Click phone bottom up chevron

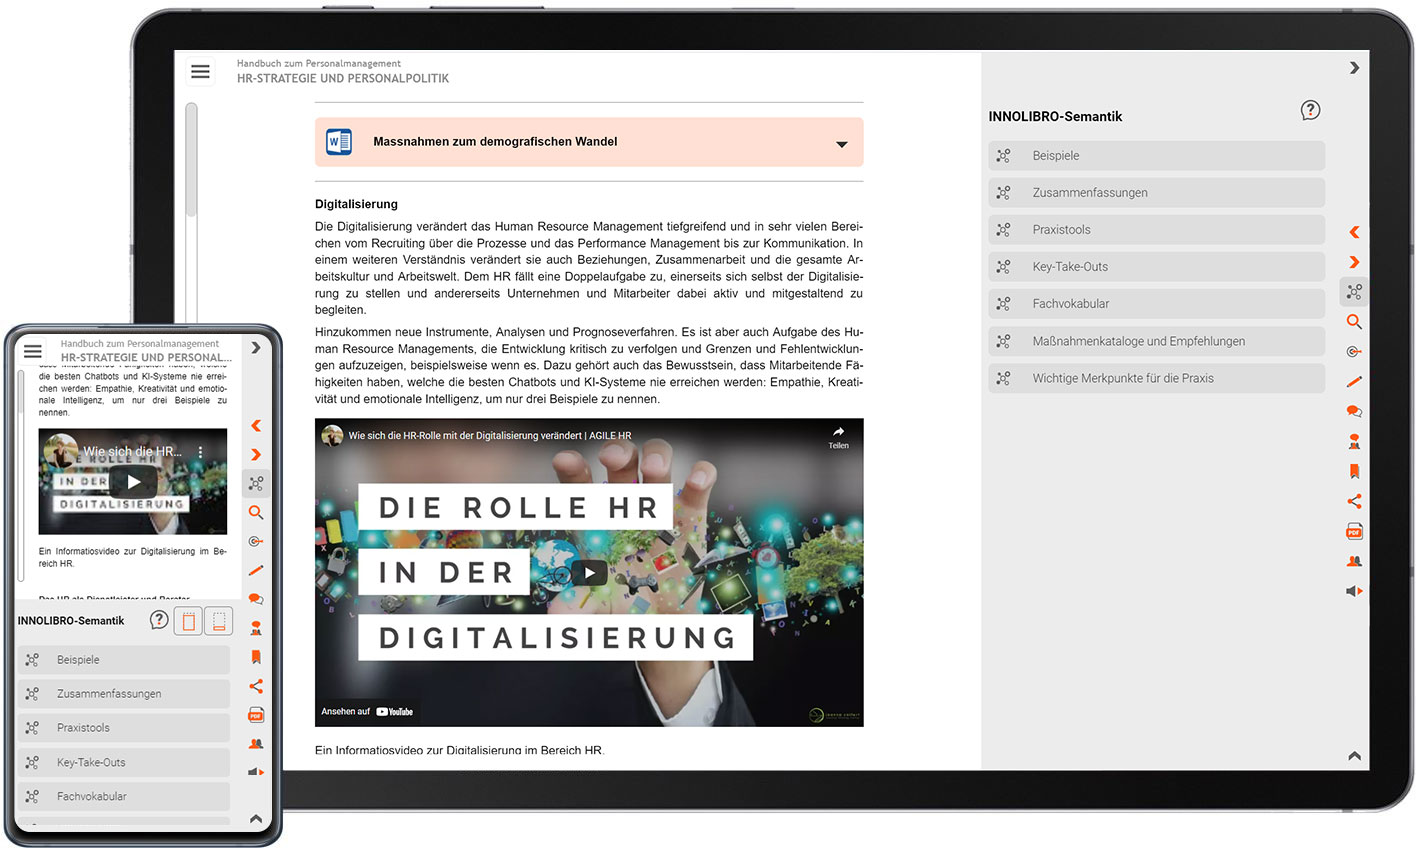click(x=256, y=819)
